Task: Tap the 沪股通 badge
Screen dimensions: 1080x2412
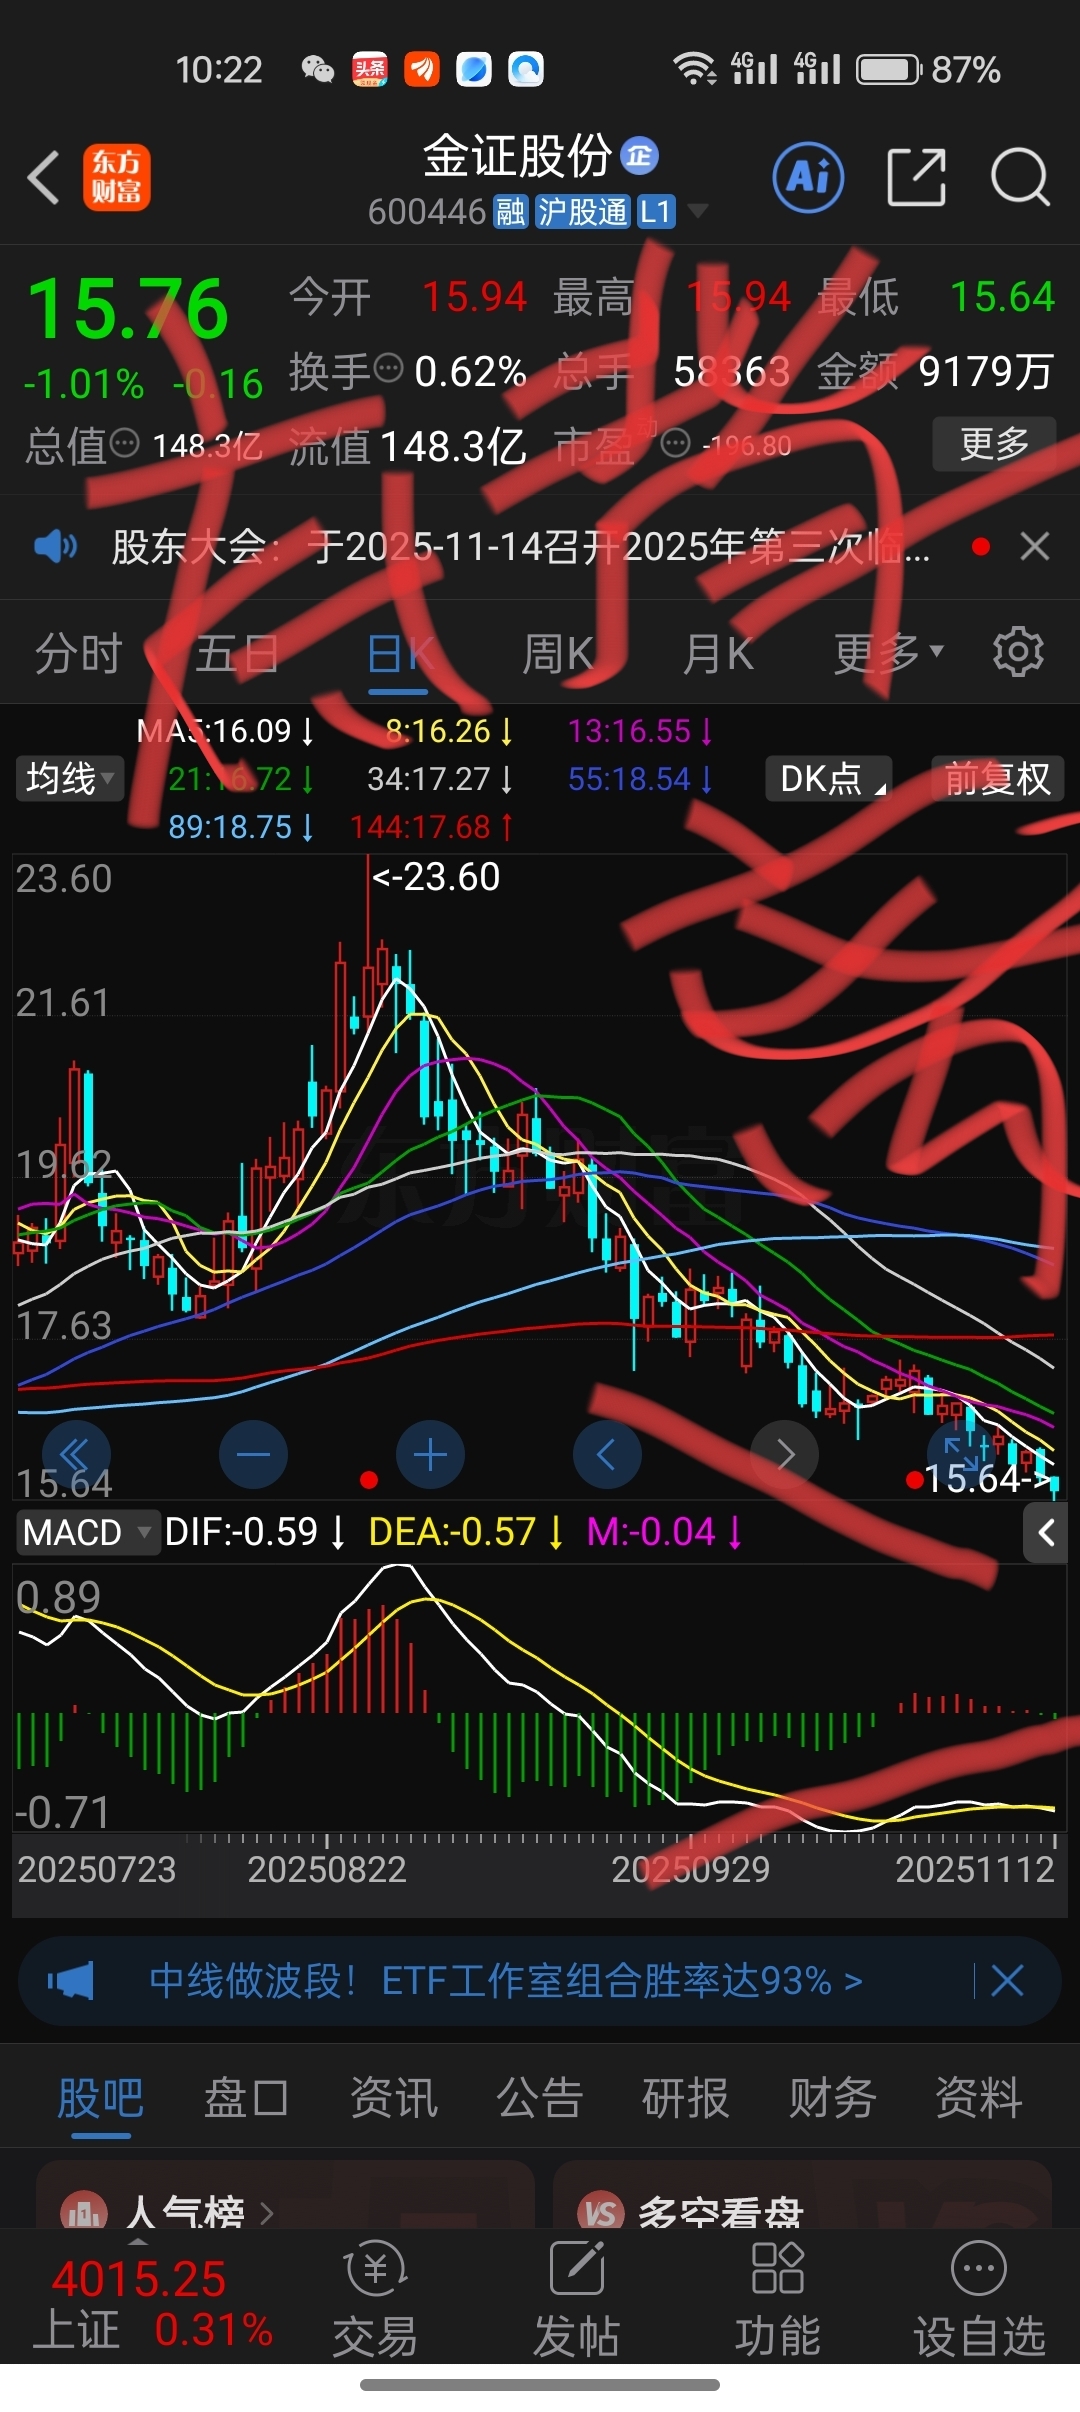Action: [x=582, y=212]
